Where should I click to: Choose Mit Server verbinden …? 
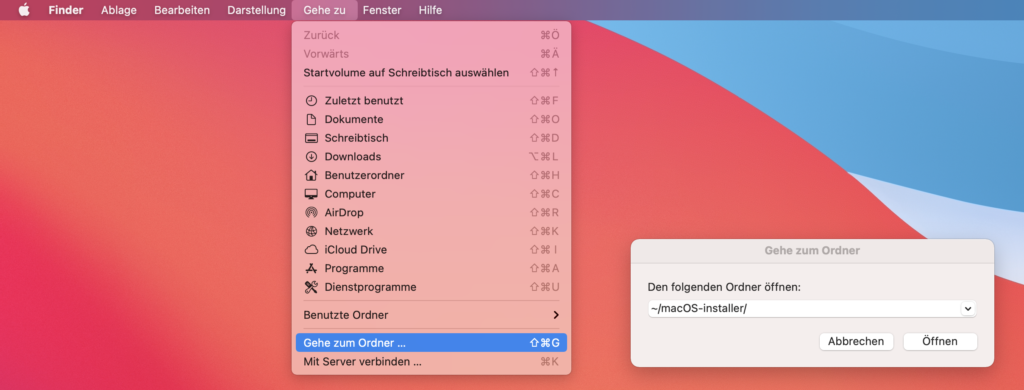[x=431, y=361]
